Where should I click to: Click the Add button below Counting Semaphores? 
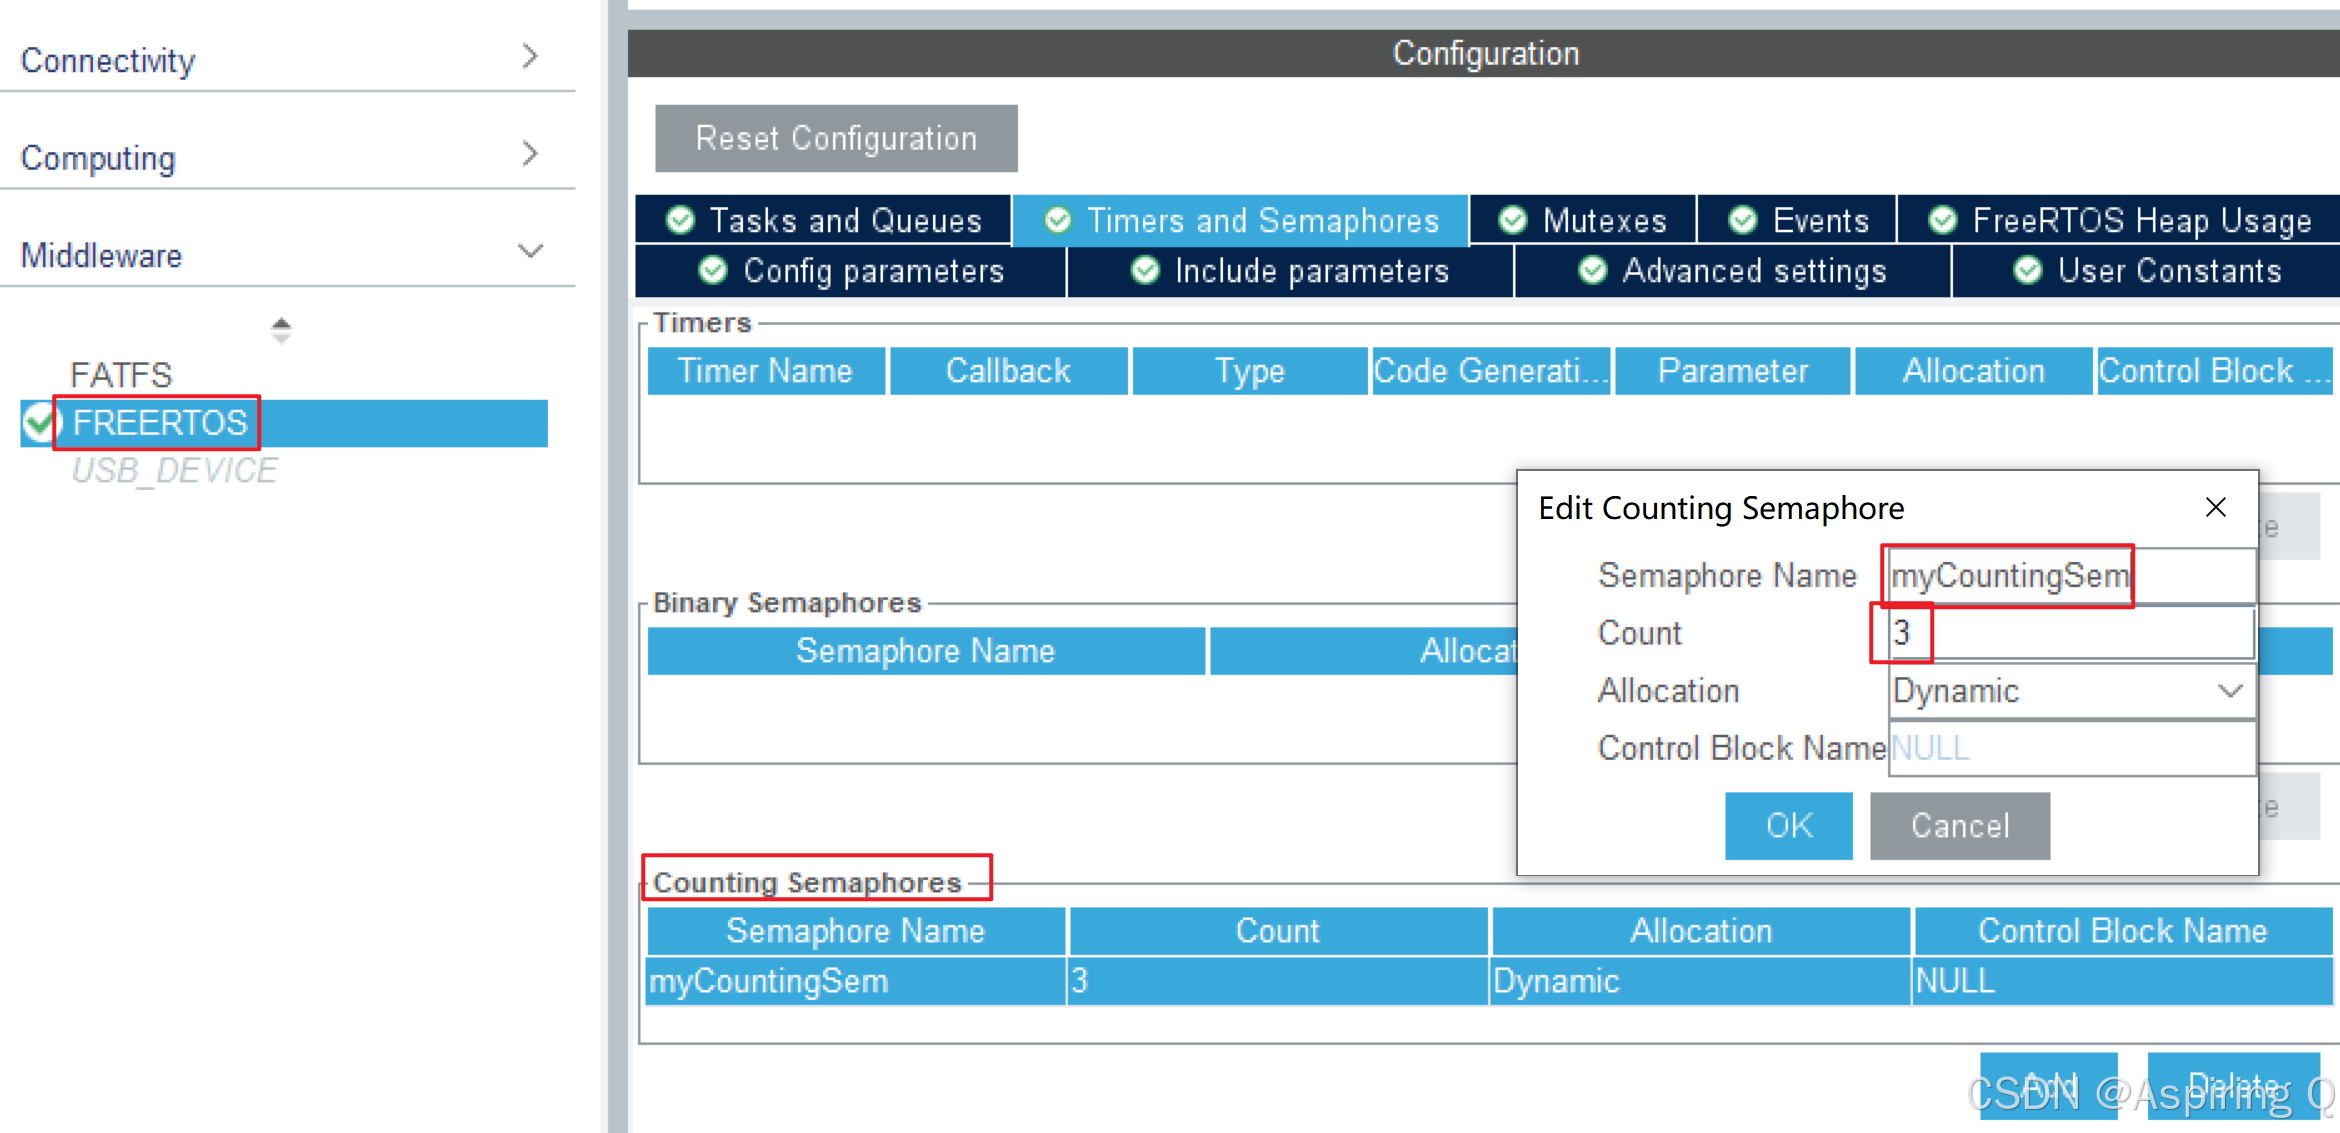[x=2049, y=1086]
